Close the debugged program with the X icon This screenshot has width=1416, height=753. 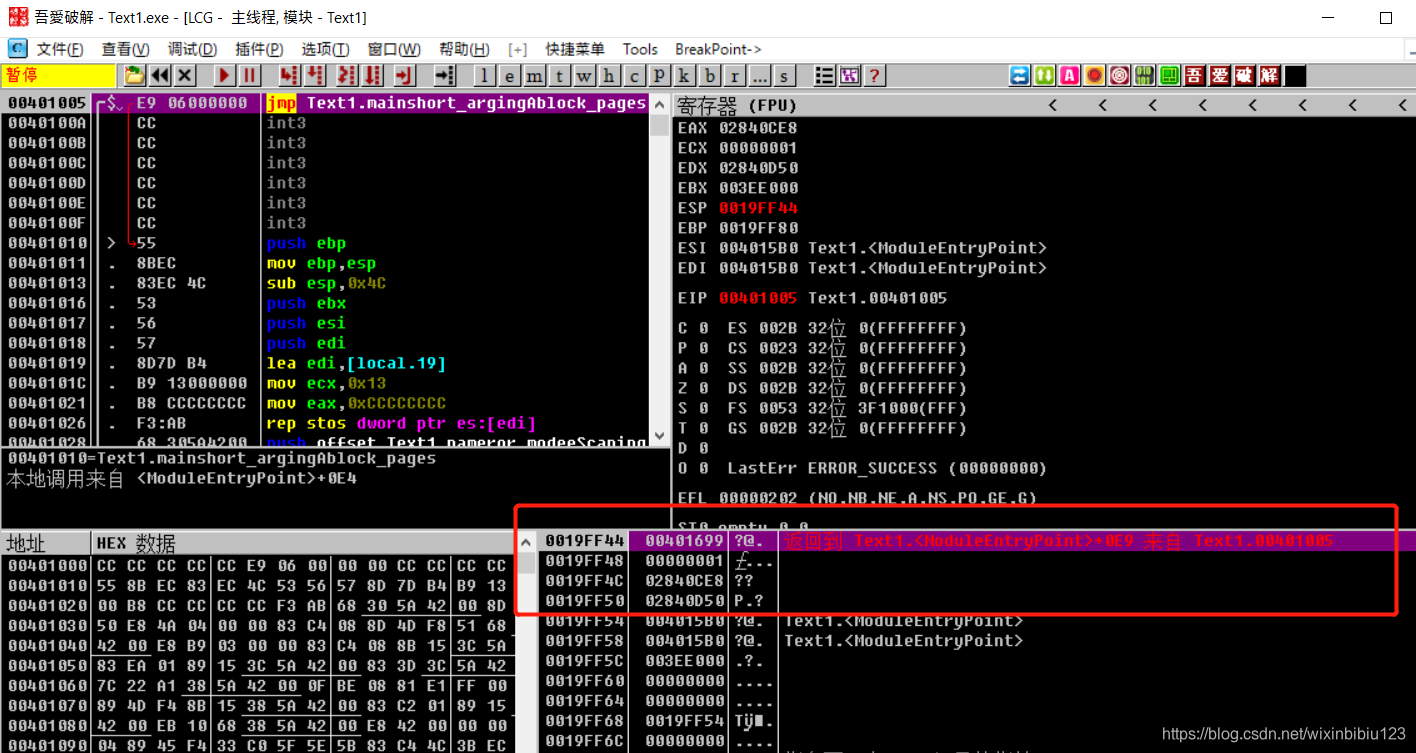185,76
